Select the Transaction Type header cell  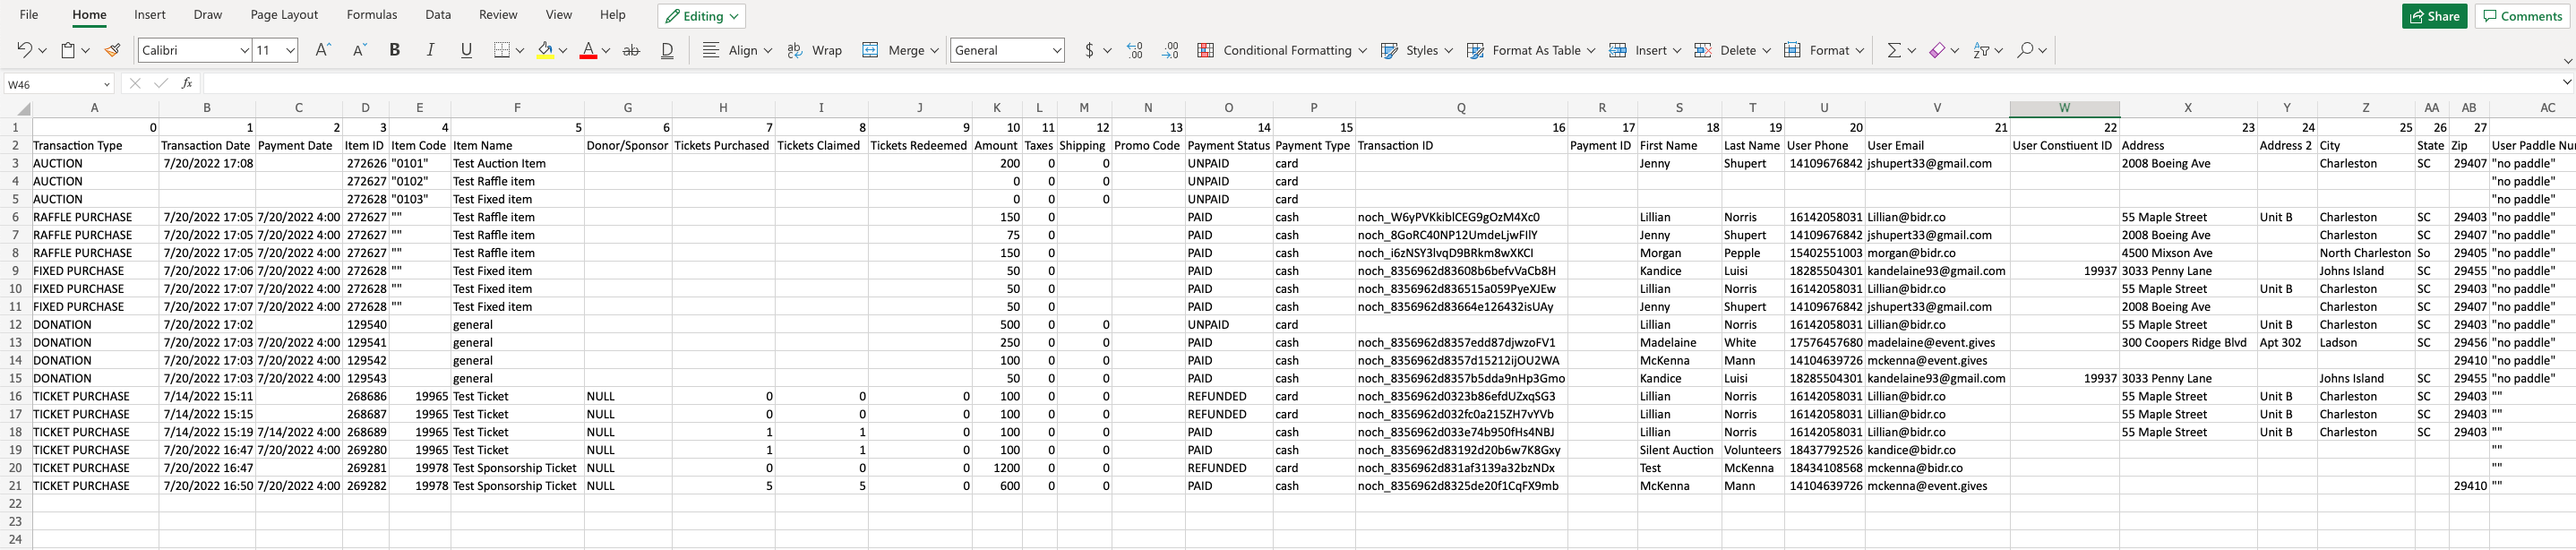click(95, 145)
